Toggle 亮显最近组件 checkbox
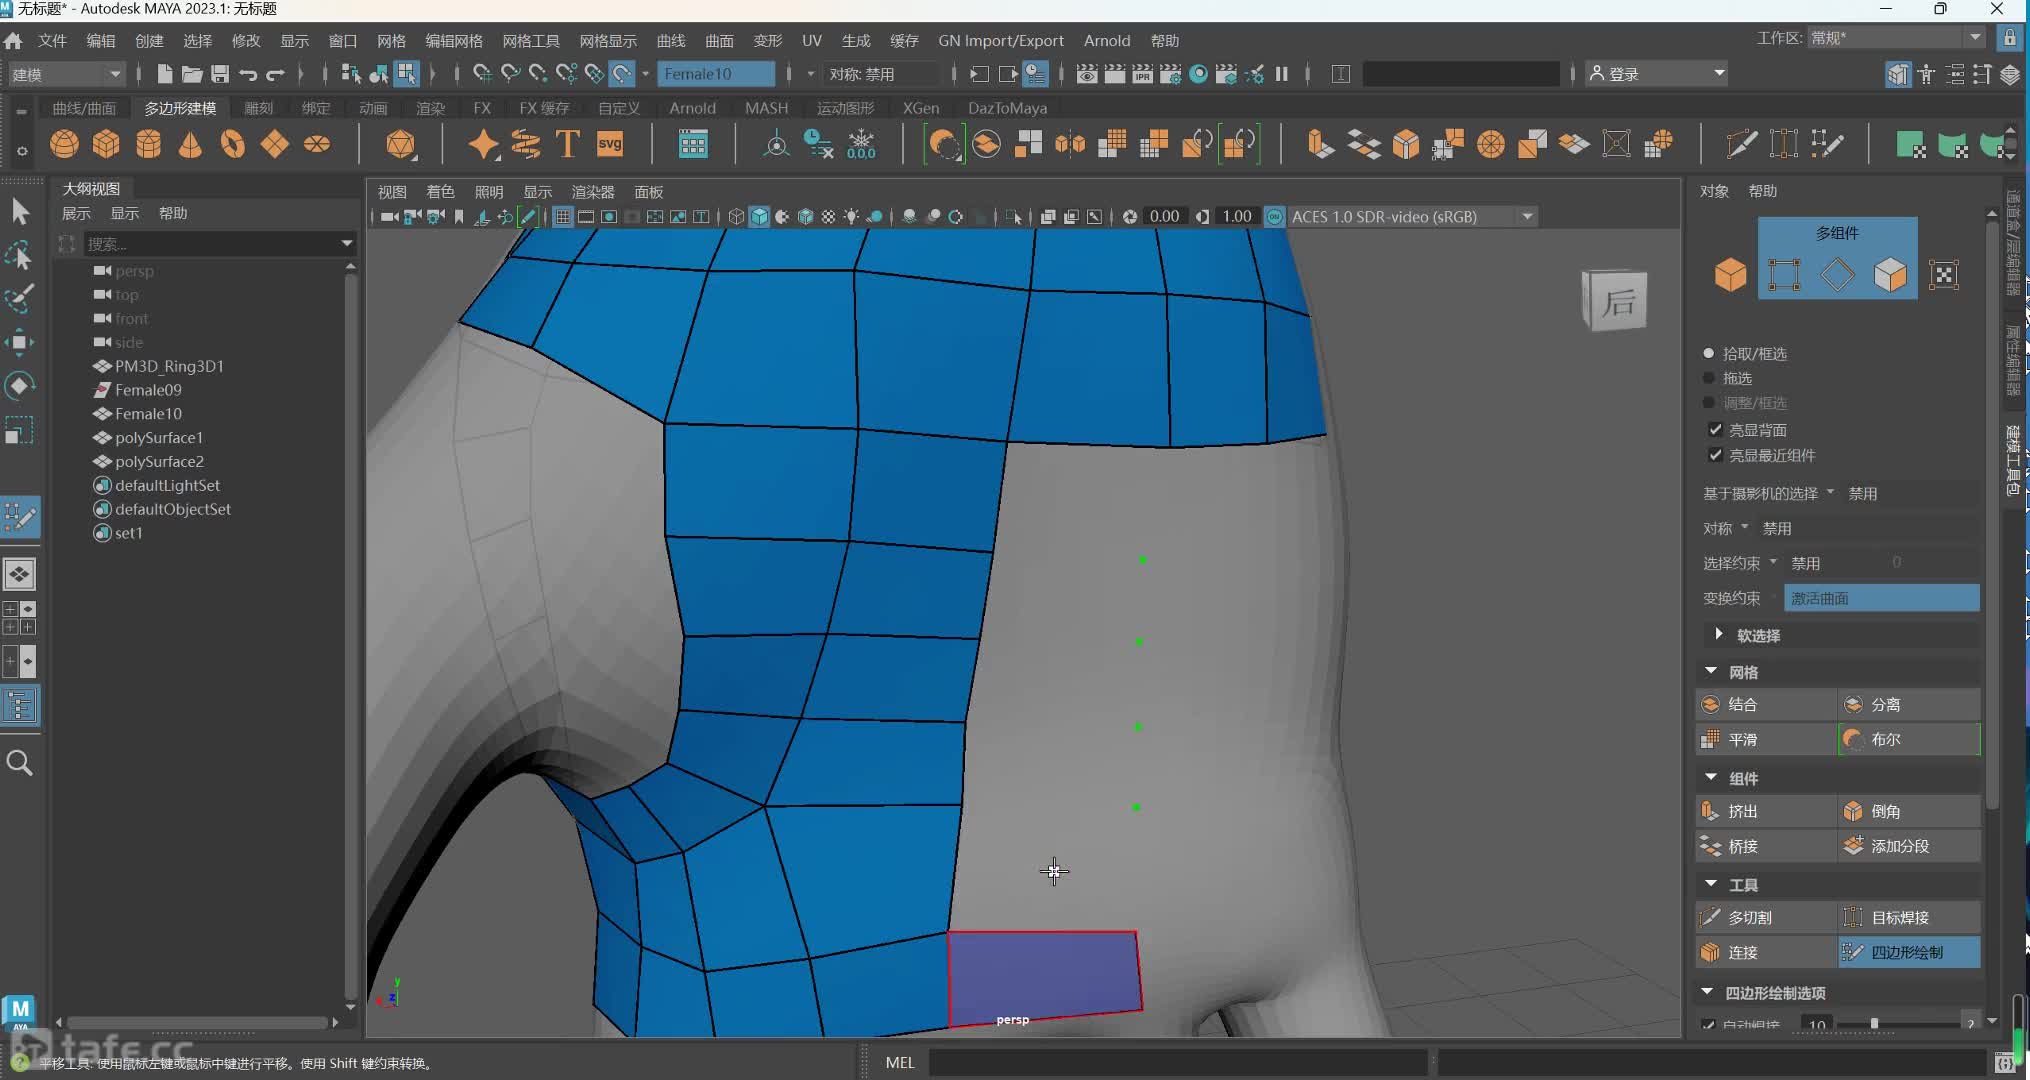 tap(1716, 455)
